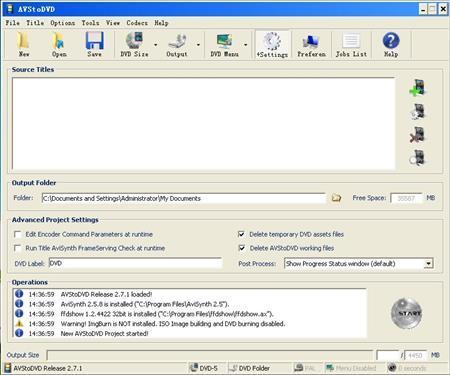Select the 'ffdshow 1.2.4422 32bit is installed' line

coord(167,314)
